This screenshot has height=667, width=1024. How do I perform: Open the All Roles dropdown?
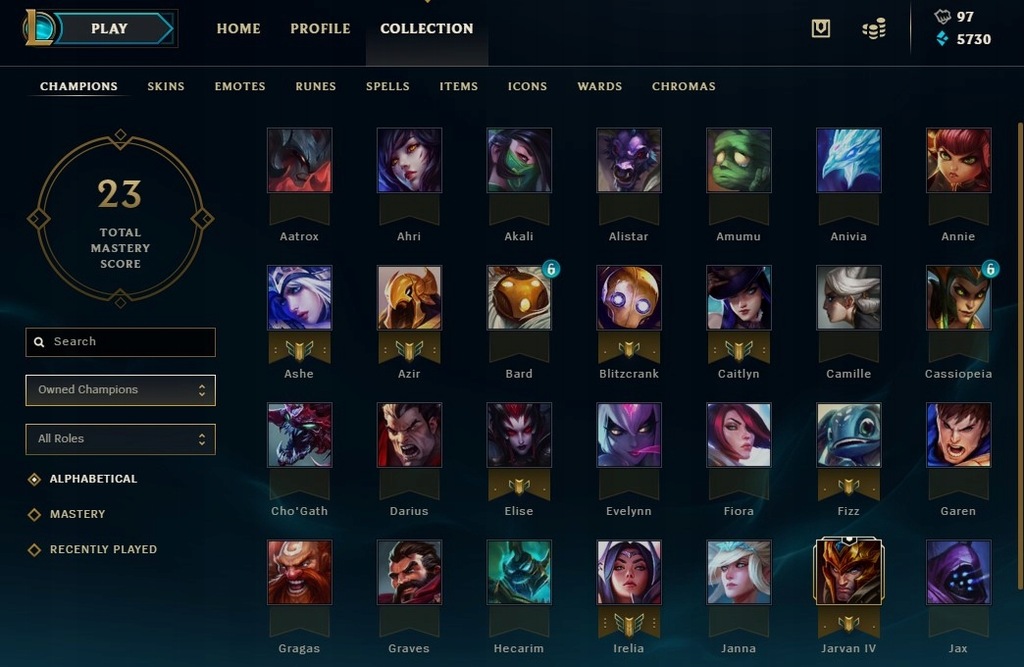120,439
